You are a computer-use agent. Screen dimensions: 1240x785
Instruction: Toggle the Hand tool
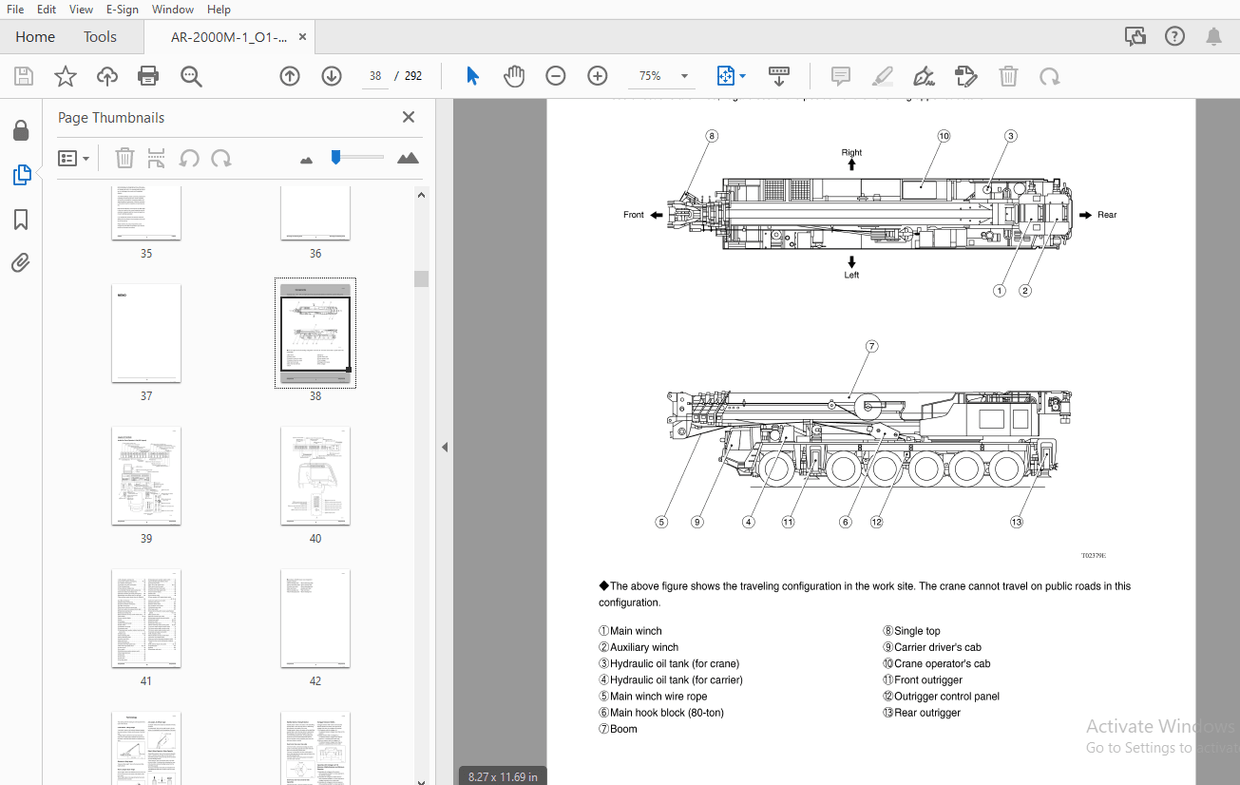point(514,76)
